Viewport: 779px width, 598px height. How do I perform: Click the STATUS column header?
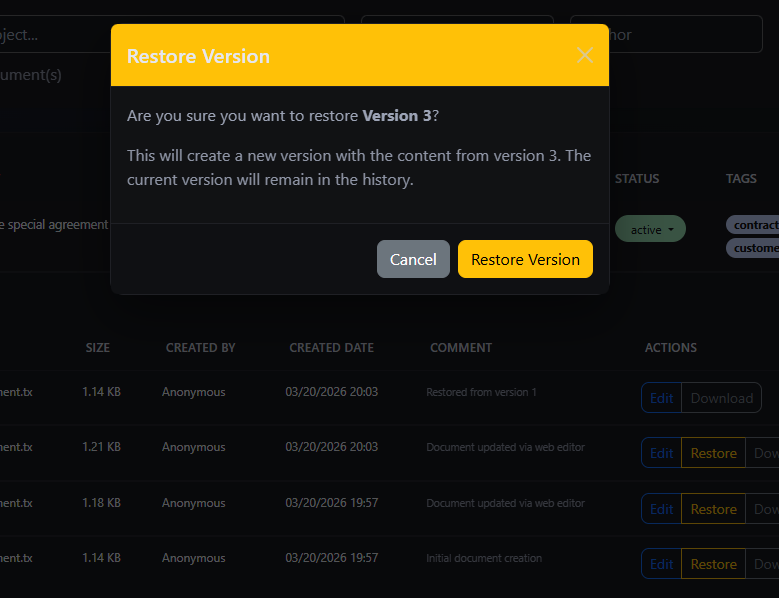637,179
